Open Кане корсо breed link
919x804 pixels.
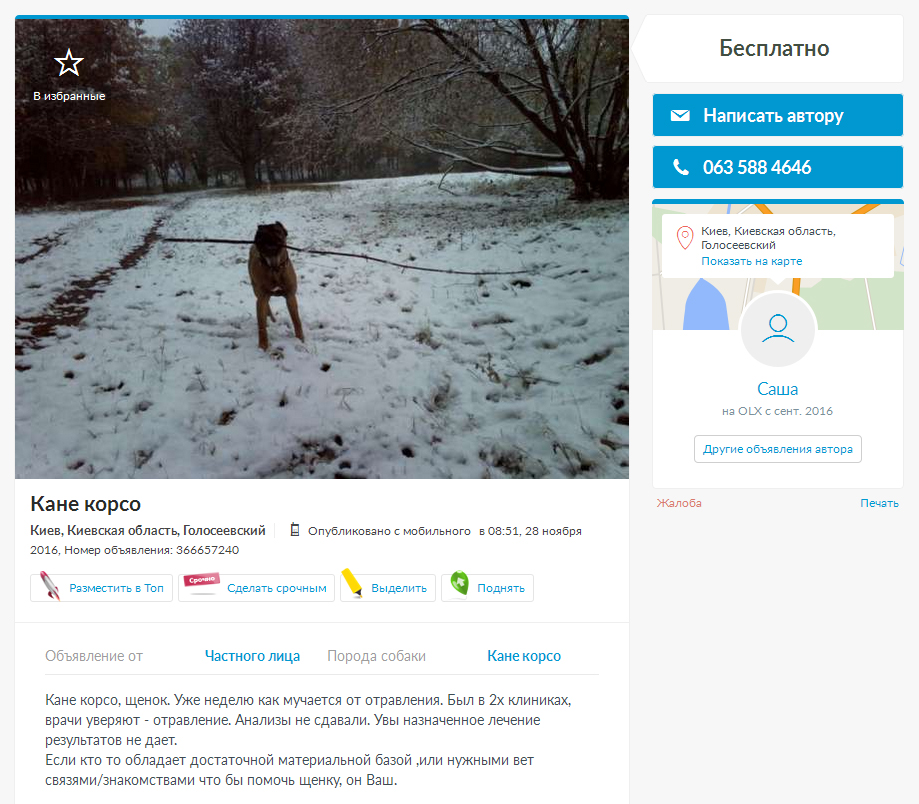tap(524, 656)
